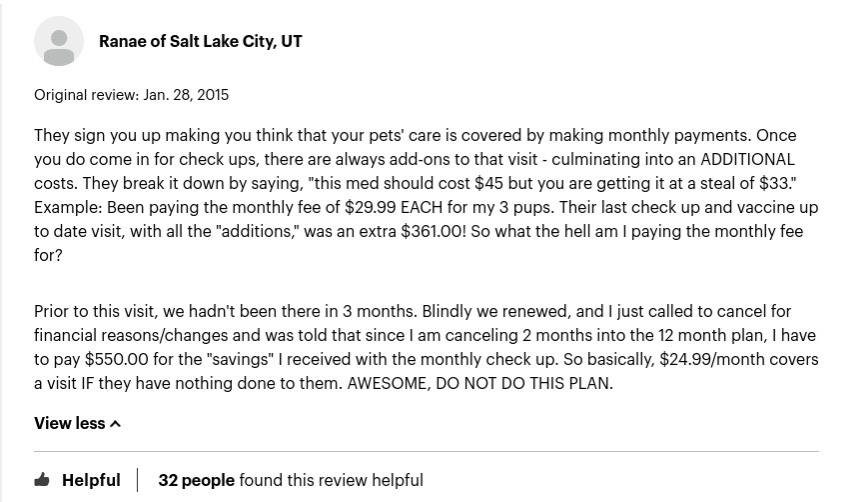
Task: Click the horizontal divider below View less
Action: point(426,451)
